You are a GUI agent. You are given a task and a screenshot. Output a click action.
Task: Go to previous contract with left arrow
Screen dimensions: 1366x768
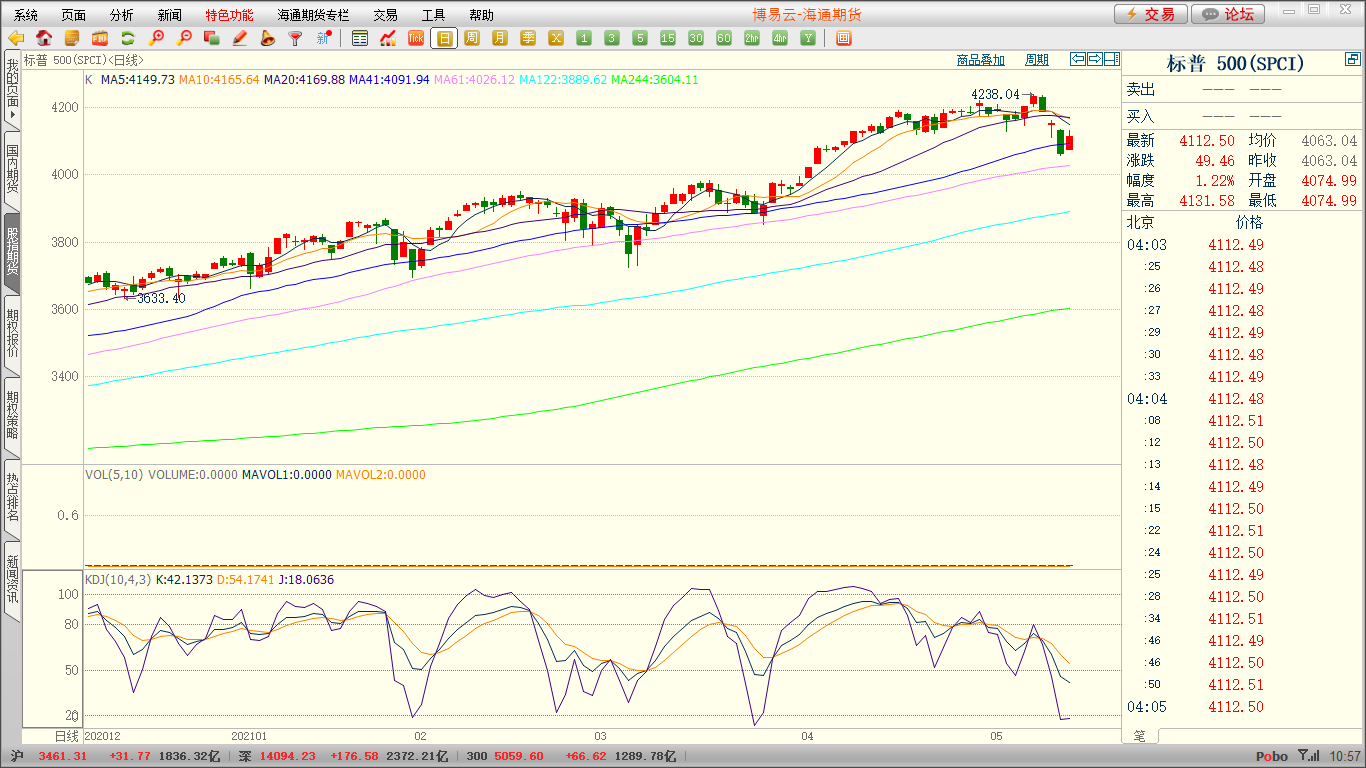click(x=1078, y=59)
